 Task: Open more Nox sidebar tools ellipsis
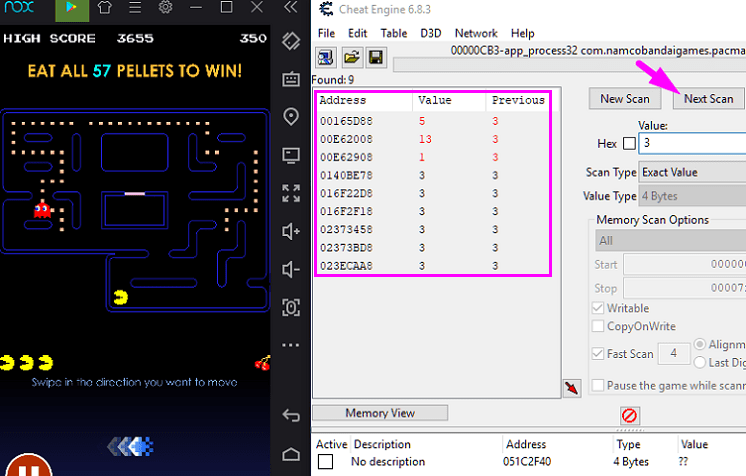point(291,345)
